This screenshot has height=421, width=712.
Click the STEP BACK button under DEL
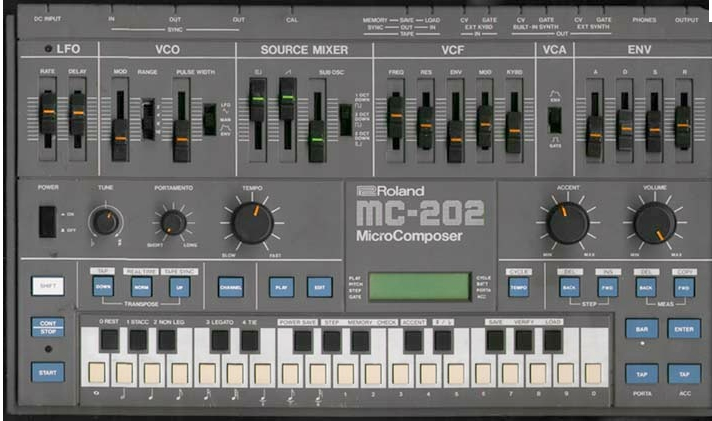[x=569, y=287]
